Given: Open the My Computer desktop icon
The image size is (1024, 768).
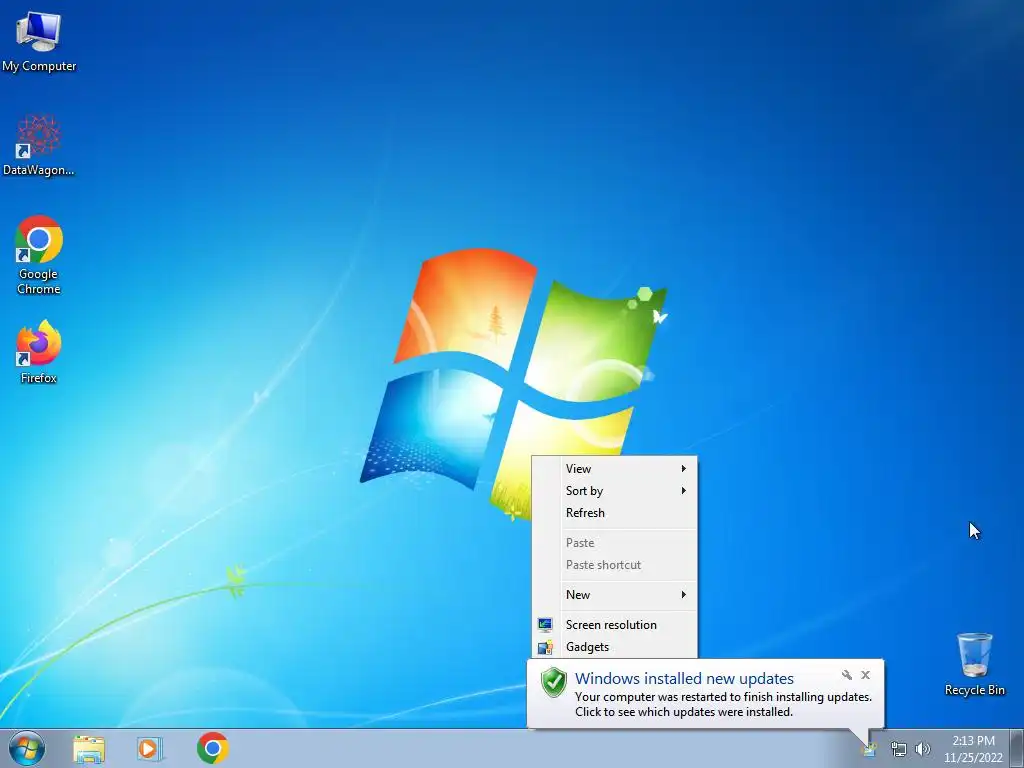Looking at the screenshot, I should pyautogui.click(x=39, y=42).
